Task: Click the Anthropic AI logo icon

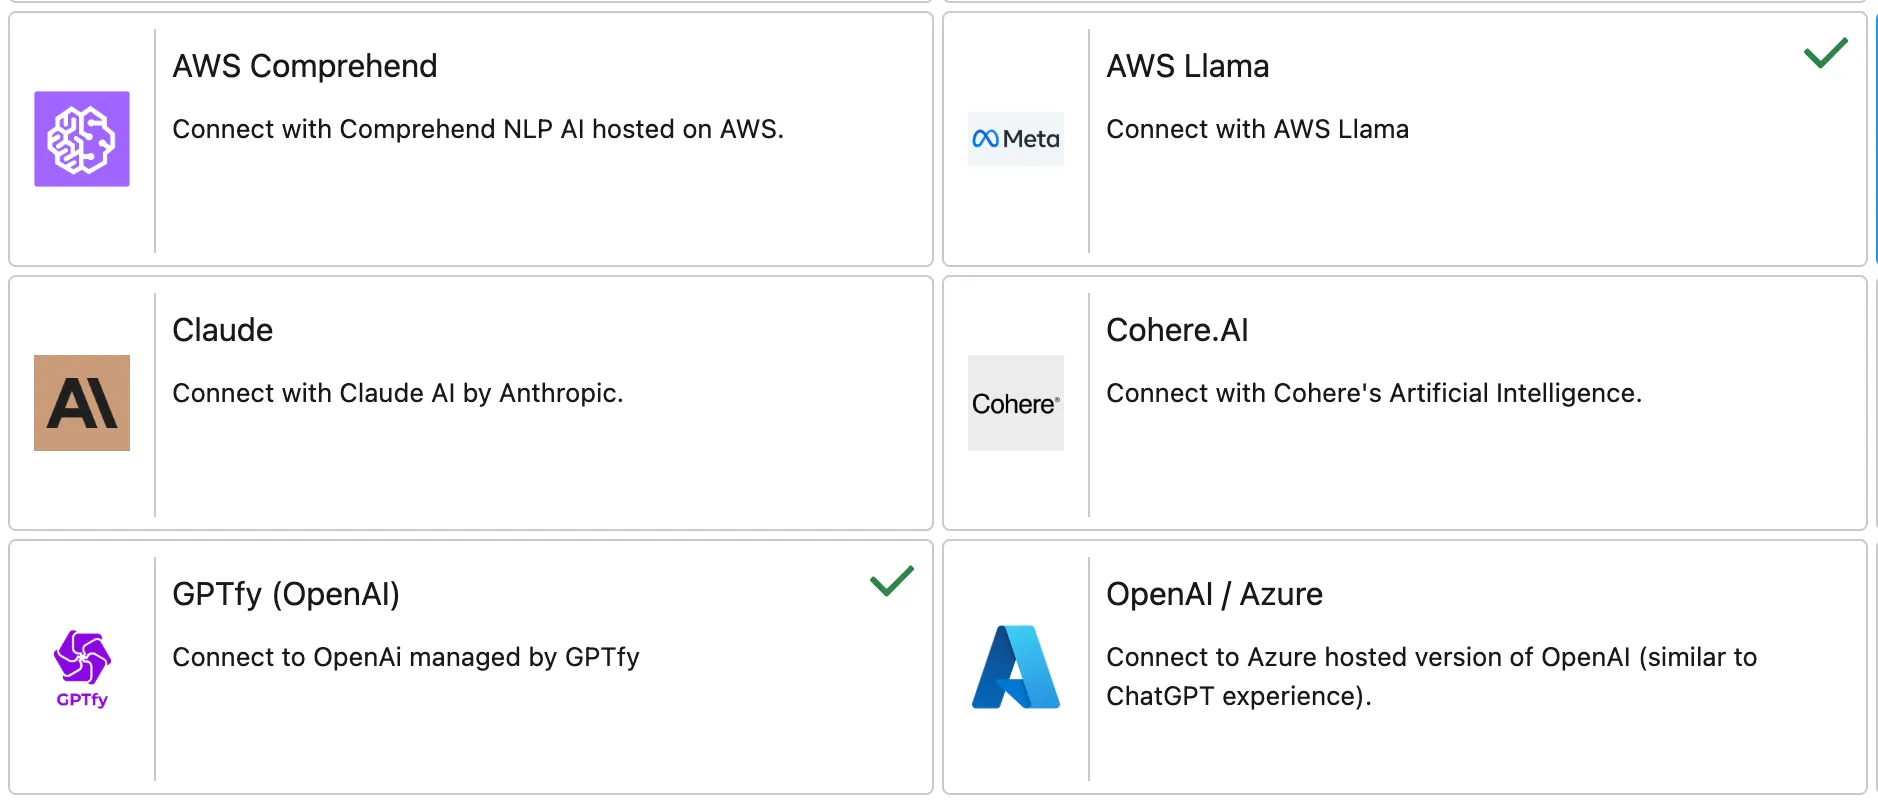Action: [x=82, y=403]
